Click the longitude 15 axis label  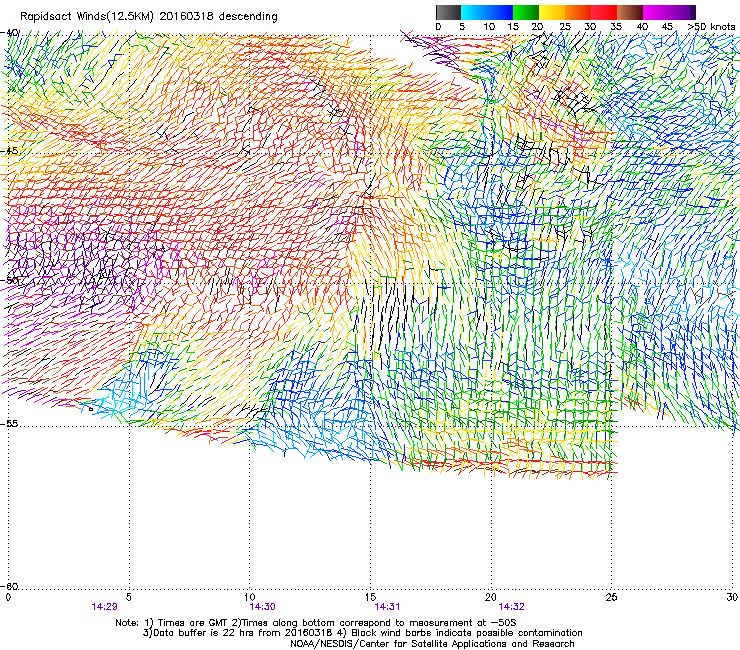click(370, 597)
